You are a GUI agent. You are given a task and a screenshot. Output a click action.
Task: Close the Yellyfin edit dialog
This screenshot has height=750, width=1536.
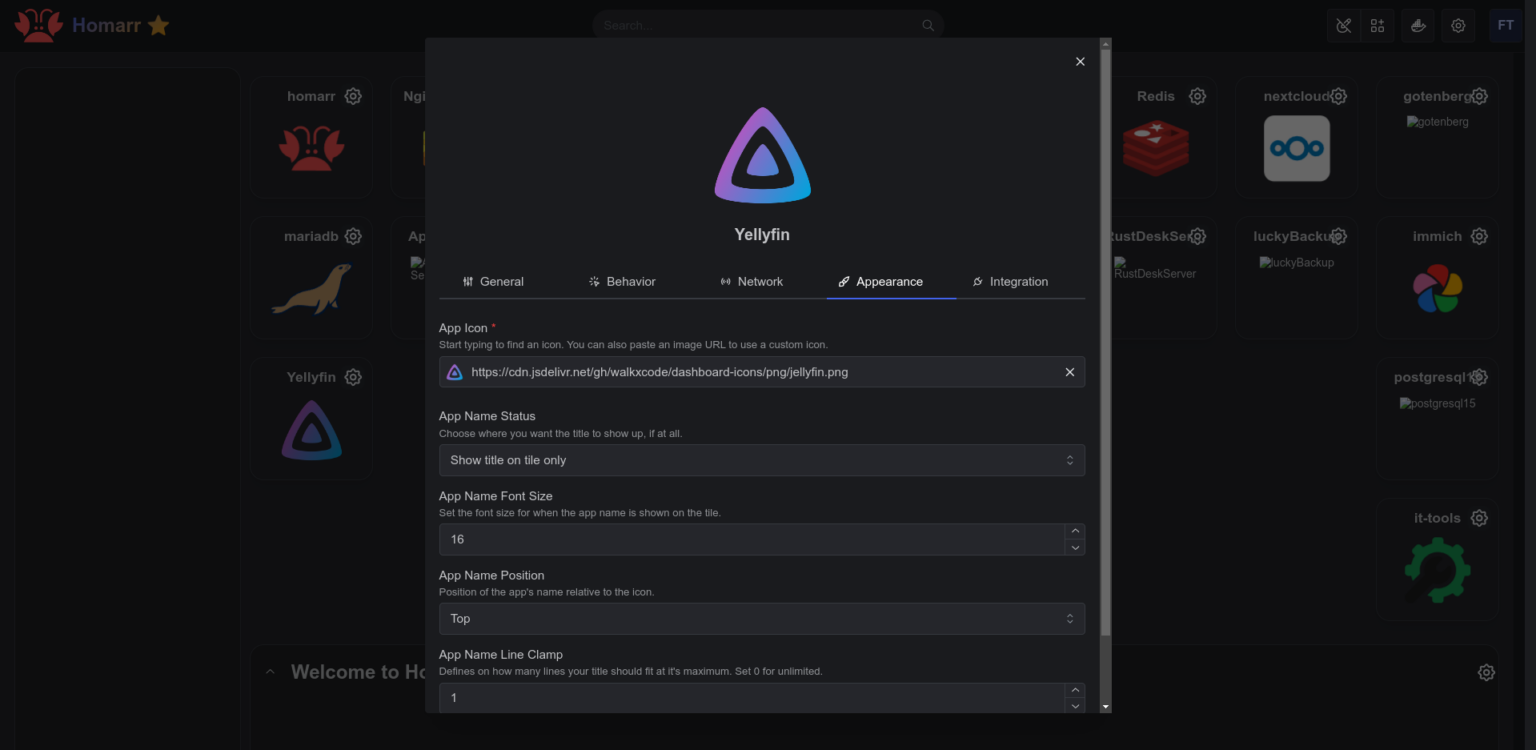pyautogui.click(x=1080, y=62)
